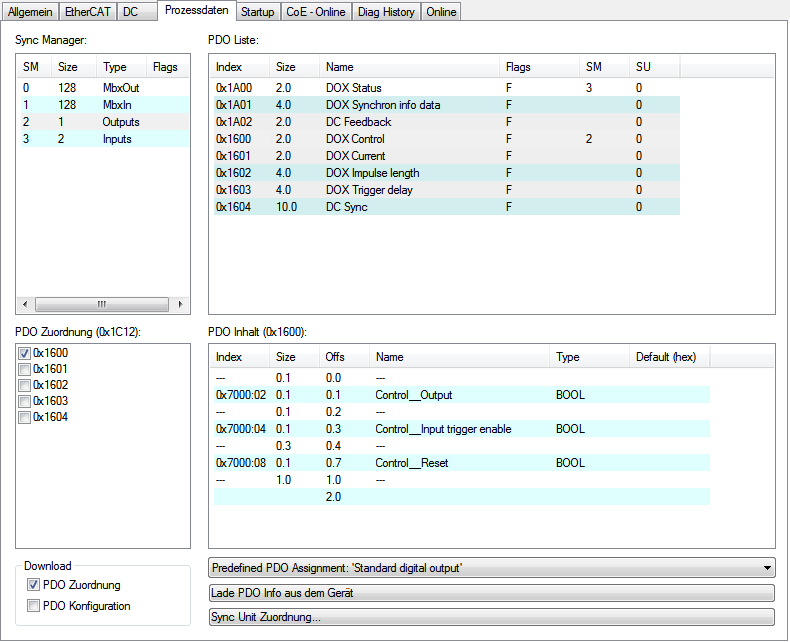790x642 pixels.
Task: Click the 0x7000:02 index cell
Action: (x=241, y=395)
